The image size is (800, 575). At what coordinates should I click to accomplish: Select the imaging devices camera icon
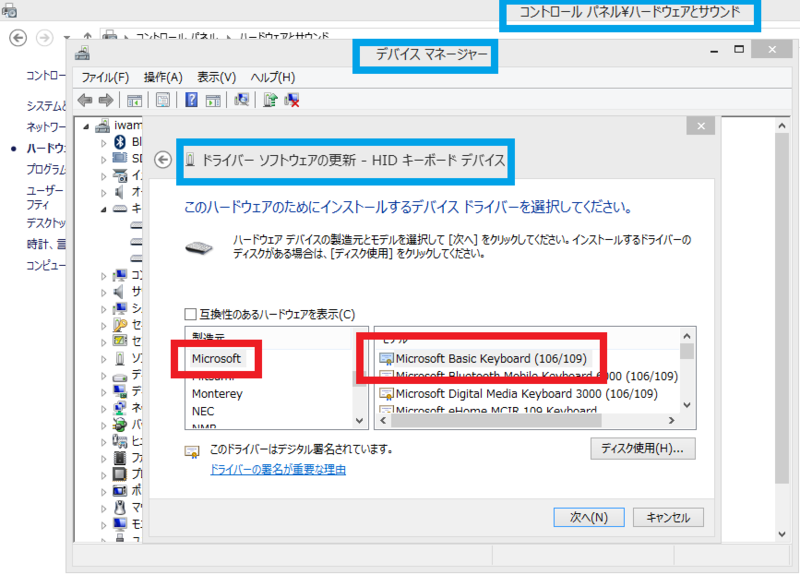point(120,175)
